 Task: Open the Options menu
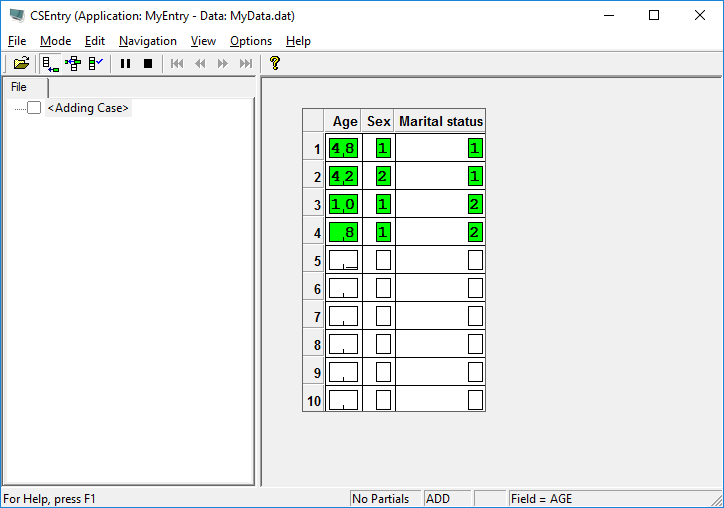pyautogui.click(x=250, y=41)
